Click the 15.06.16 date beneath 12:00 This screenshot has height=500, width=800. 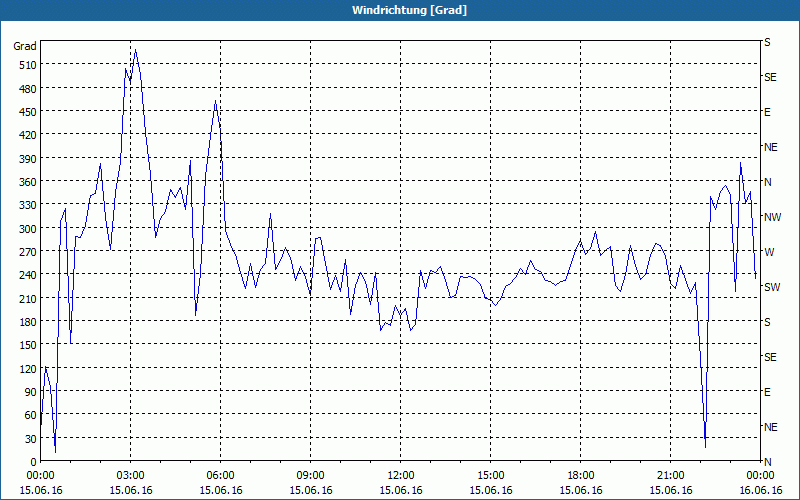(401, 490)
